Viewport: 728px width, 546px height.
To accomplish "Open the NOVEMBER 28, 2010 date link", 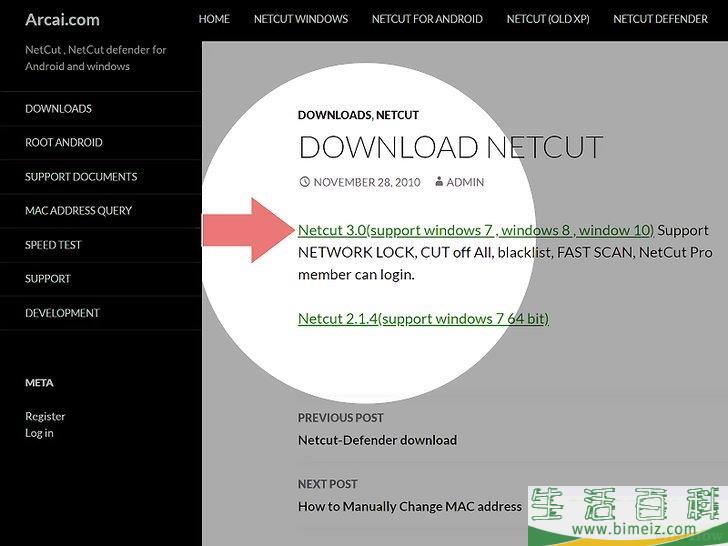I will (x=367, y=182).
